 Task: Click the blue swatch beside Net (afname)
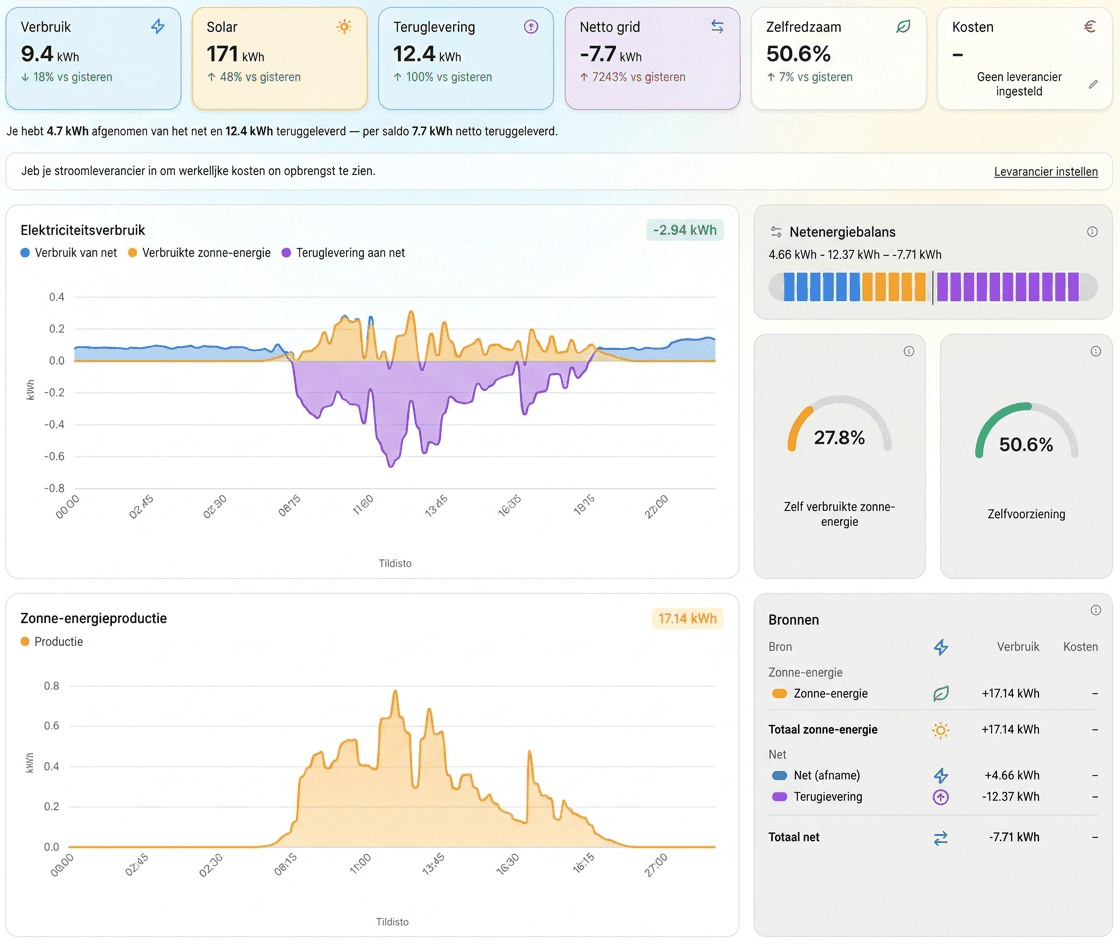pyautogui.click(x=779, y=775)
